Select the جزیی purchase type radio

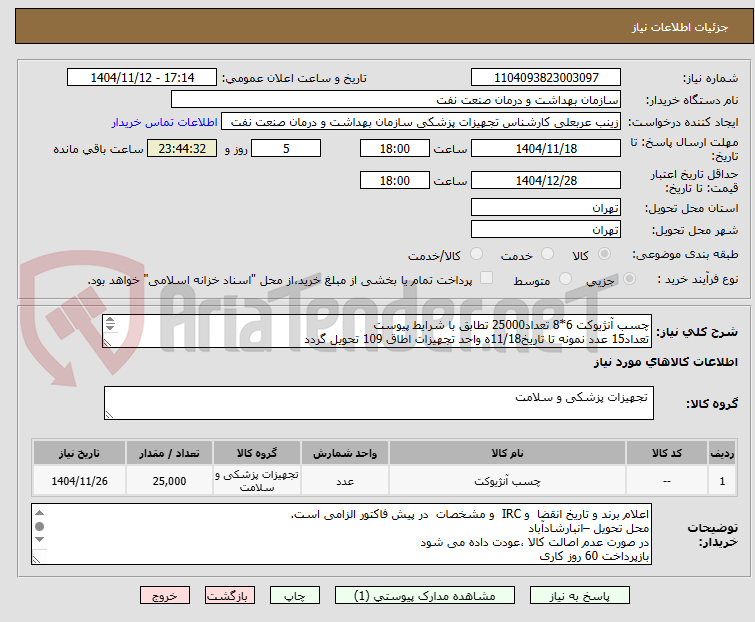tap(629, 279)
